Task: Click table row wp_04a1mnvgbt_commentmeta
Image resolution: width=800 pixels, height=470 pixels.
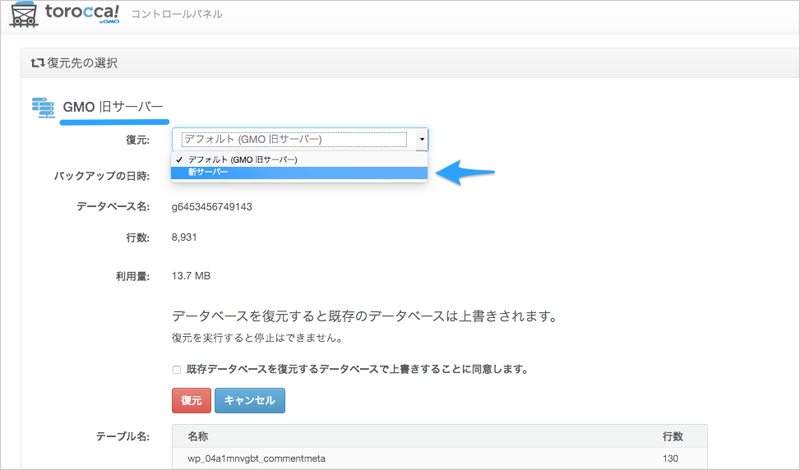Action: pyautogui.click(x=440, y=459)
